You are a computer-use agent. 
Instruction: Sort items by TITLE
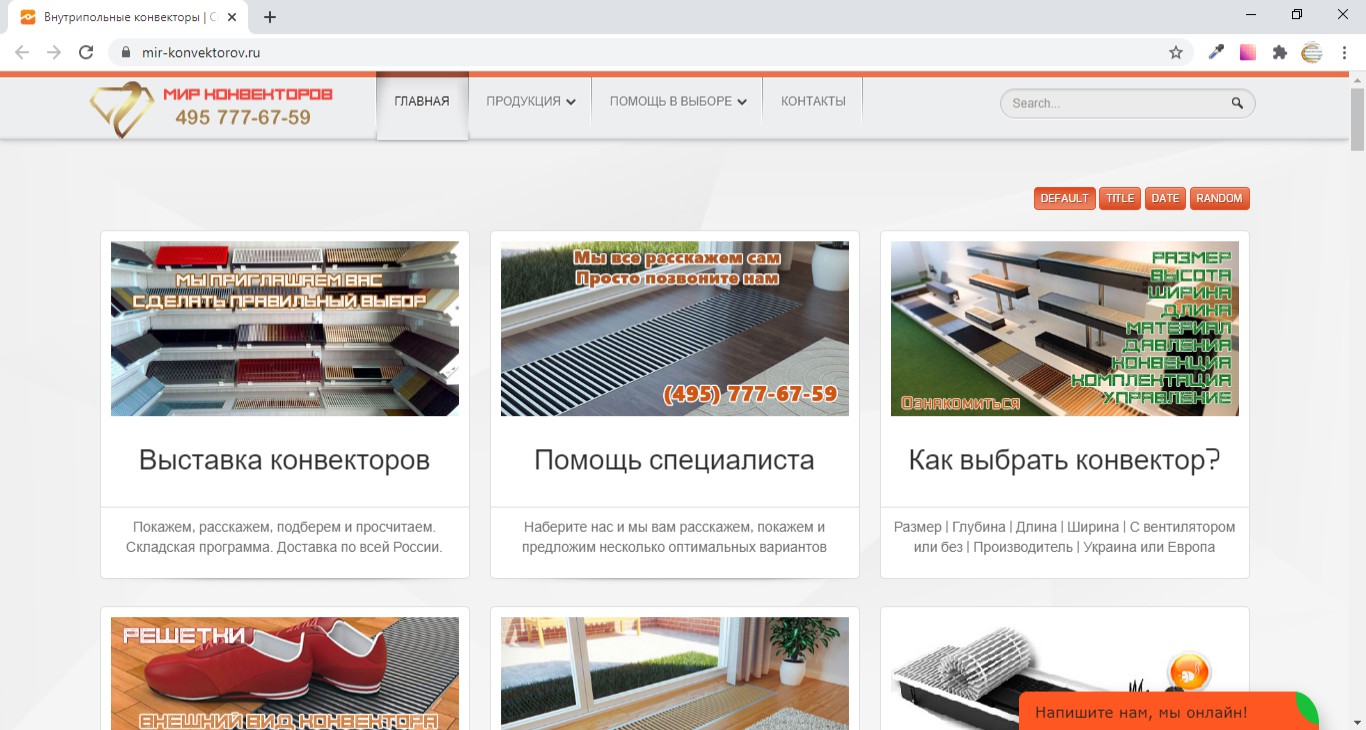(x=1120, y=198)
